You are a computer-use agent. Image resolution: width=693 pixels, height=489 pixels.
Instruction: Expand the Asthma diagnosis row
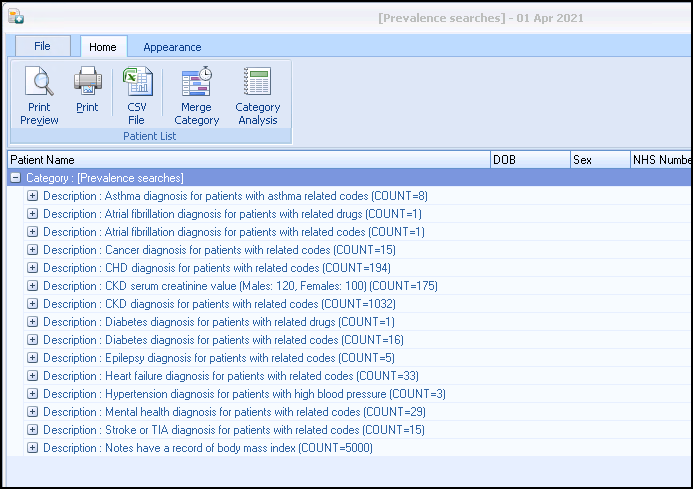[x=32, y=196]
